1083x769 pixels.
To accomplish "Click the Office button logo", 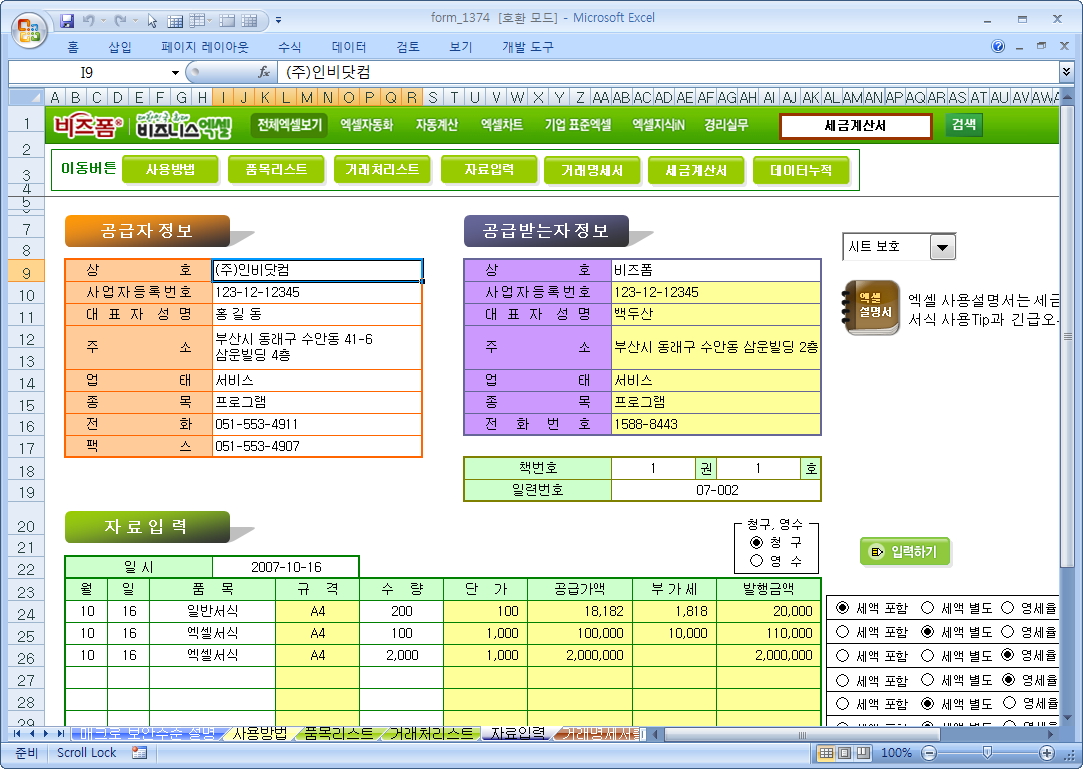I will coord(27,25).
